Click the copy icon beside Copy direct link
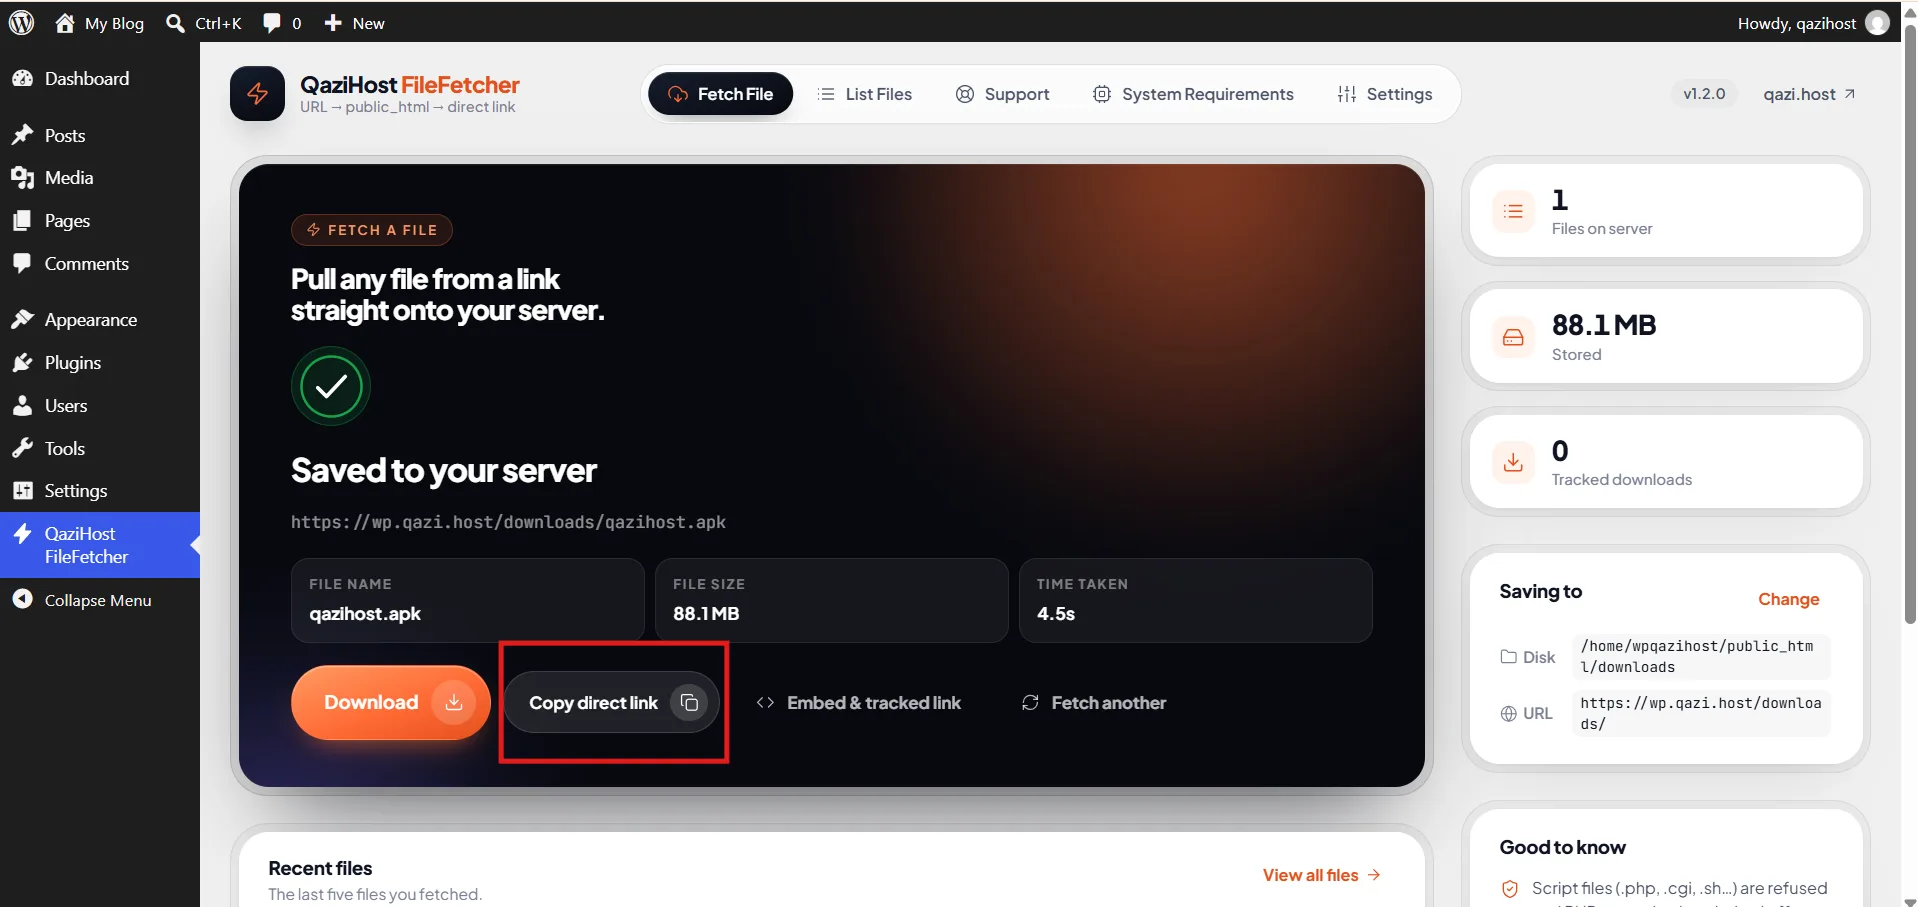Image resolution: width=1918 pixels, height=907 pixels. click(x=689, y=702)
